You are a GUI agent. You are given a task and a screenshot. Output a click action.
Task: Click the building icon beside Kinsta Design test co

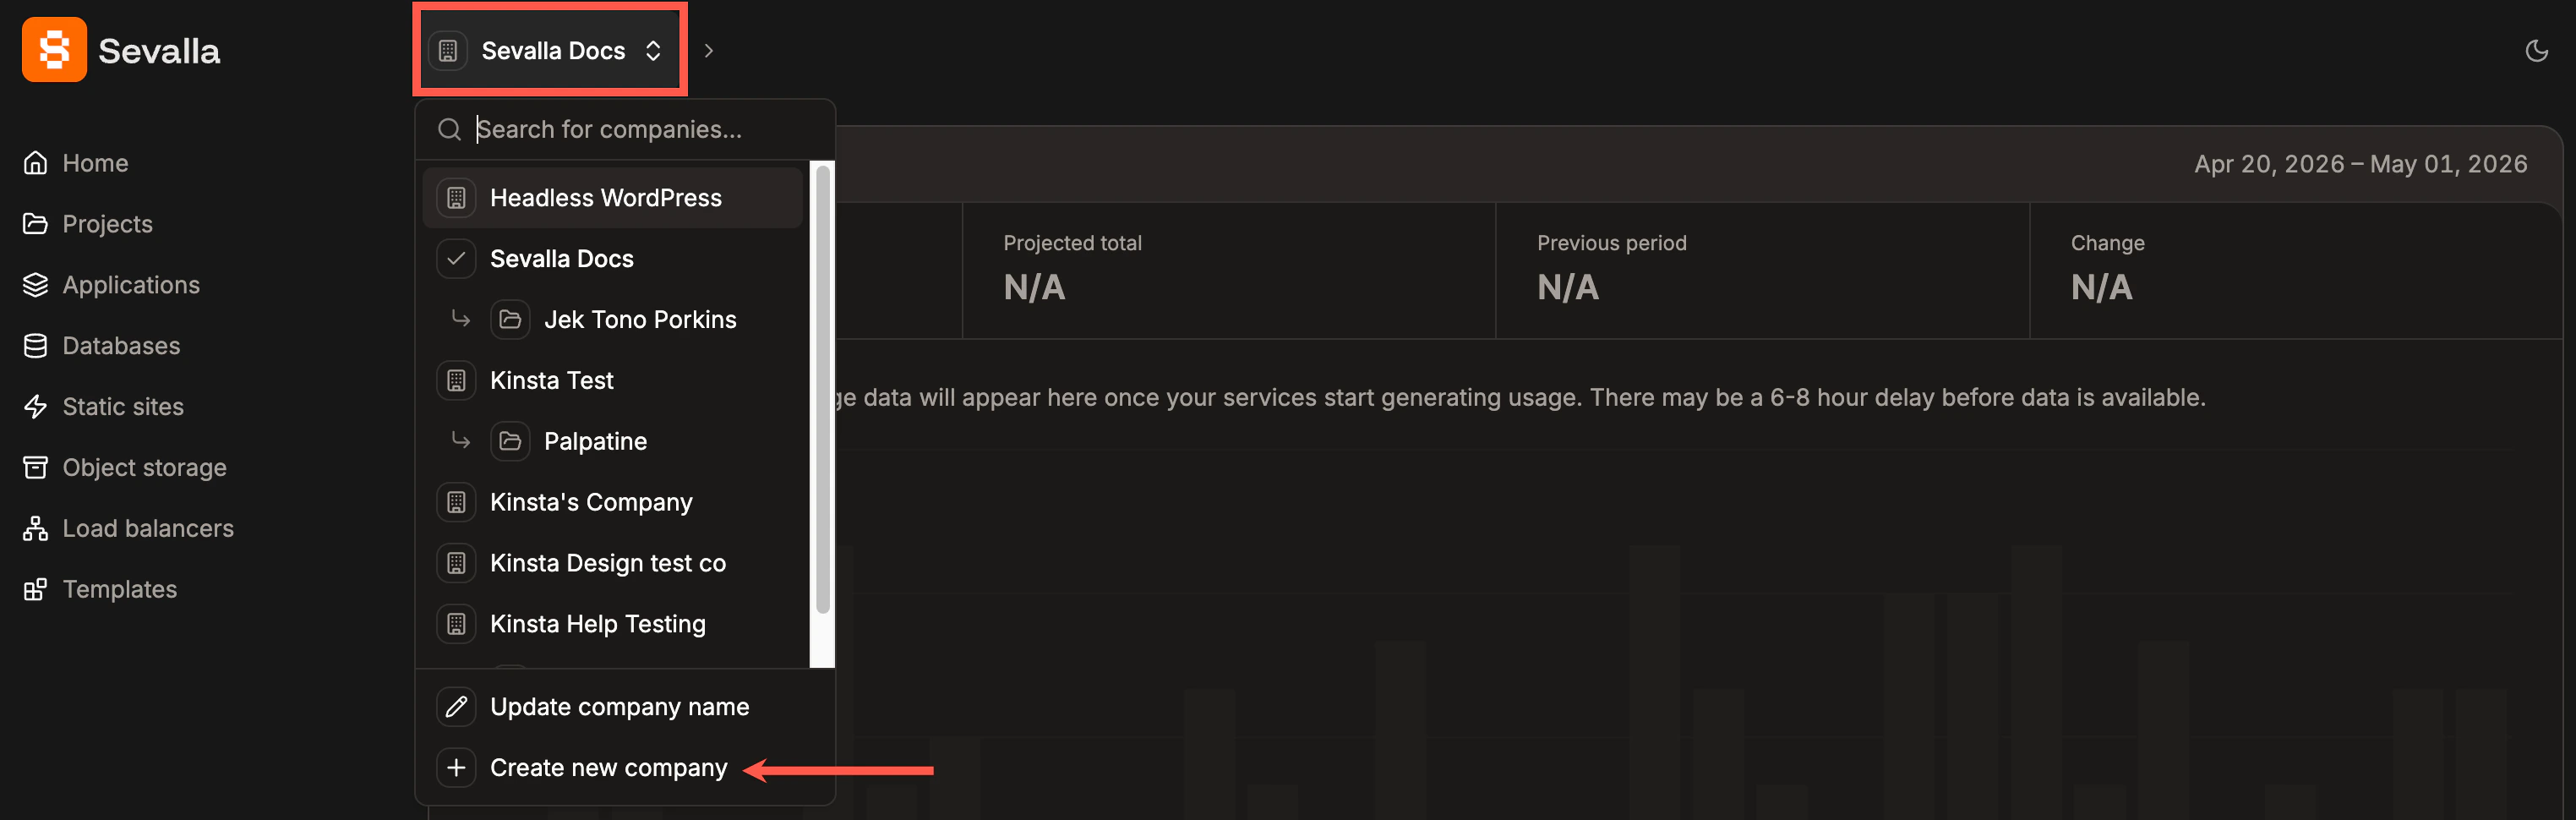[456, 564]
